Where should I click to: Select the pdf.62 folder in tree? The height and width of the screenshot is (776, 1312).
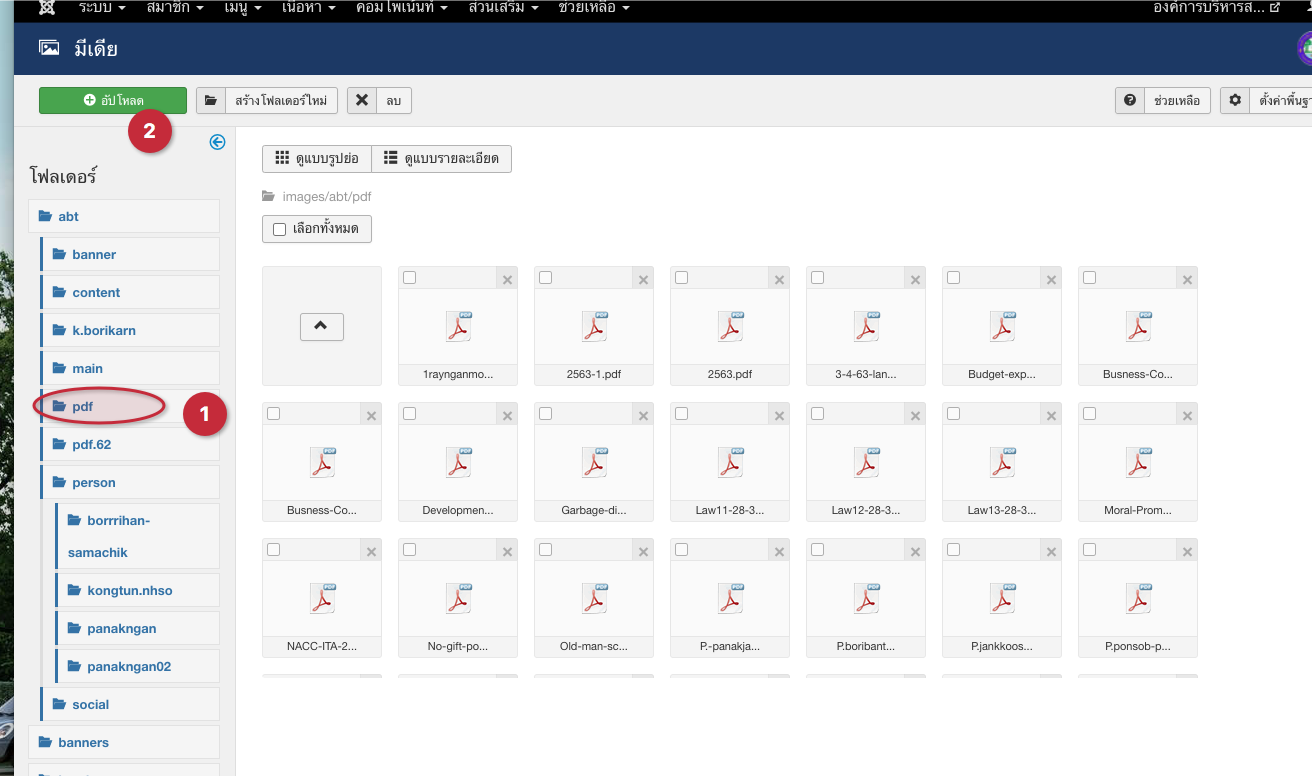91,444
